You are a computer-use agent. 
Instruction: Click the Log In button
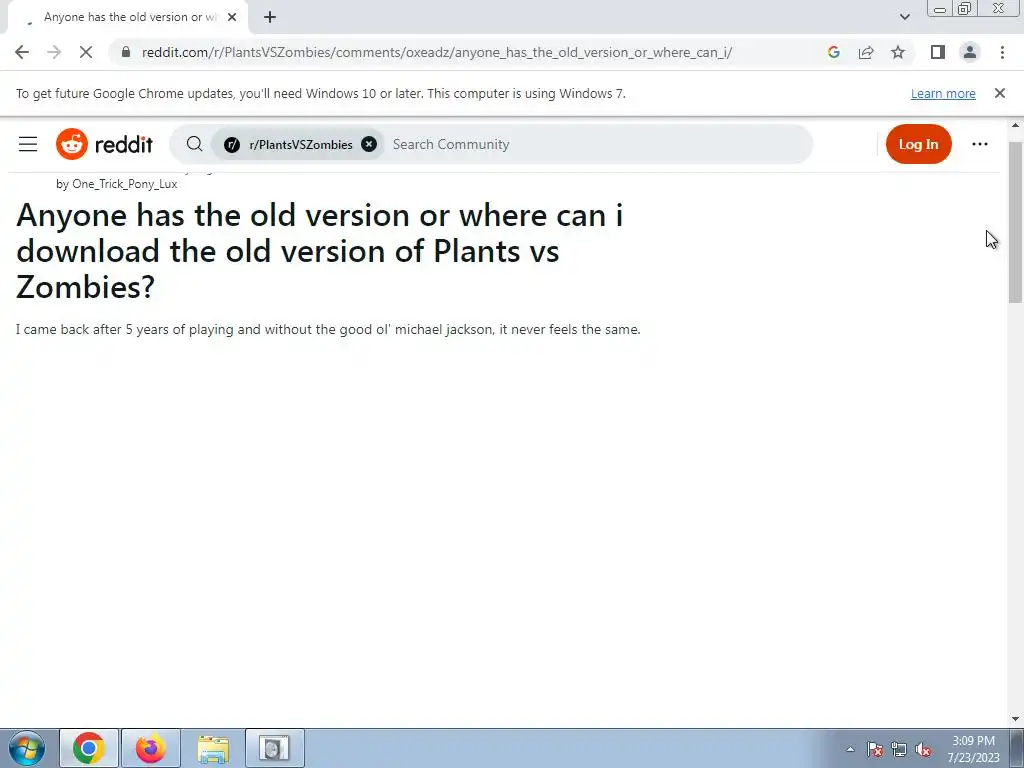918,144
